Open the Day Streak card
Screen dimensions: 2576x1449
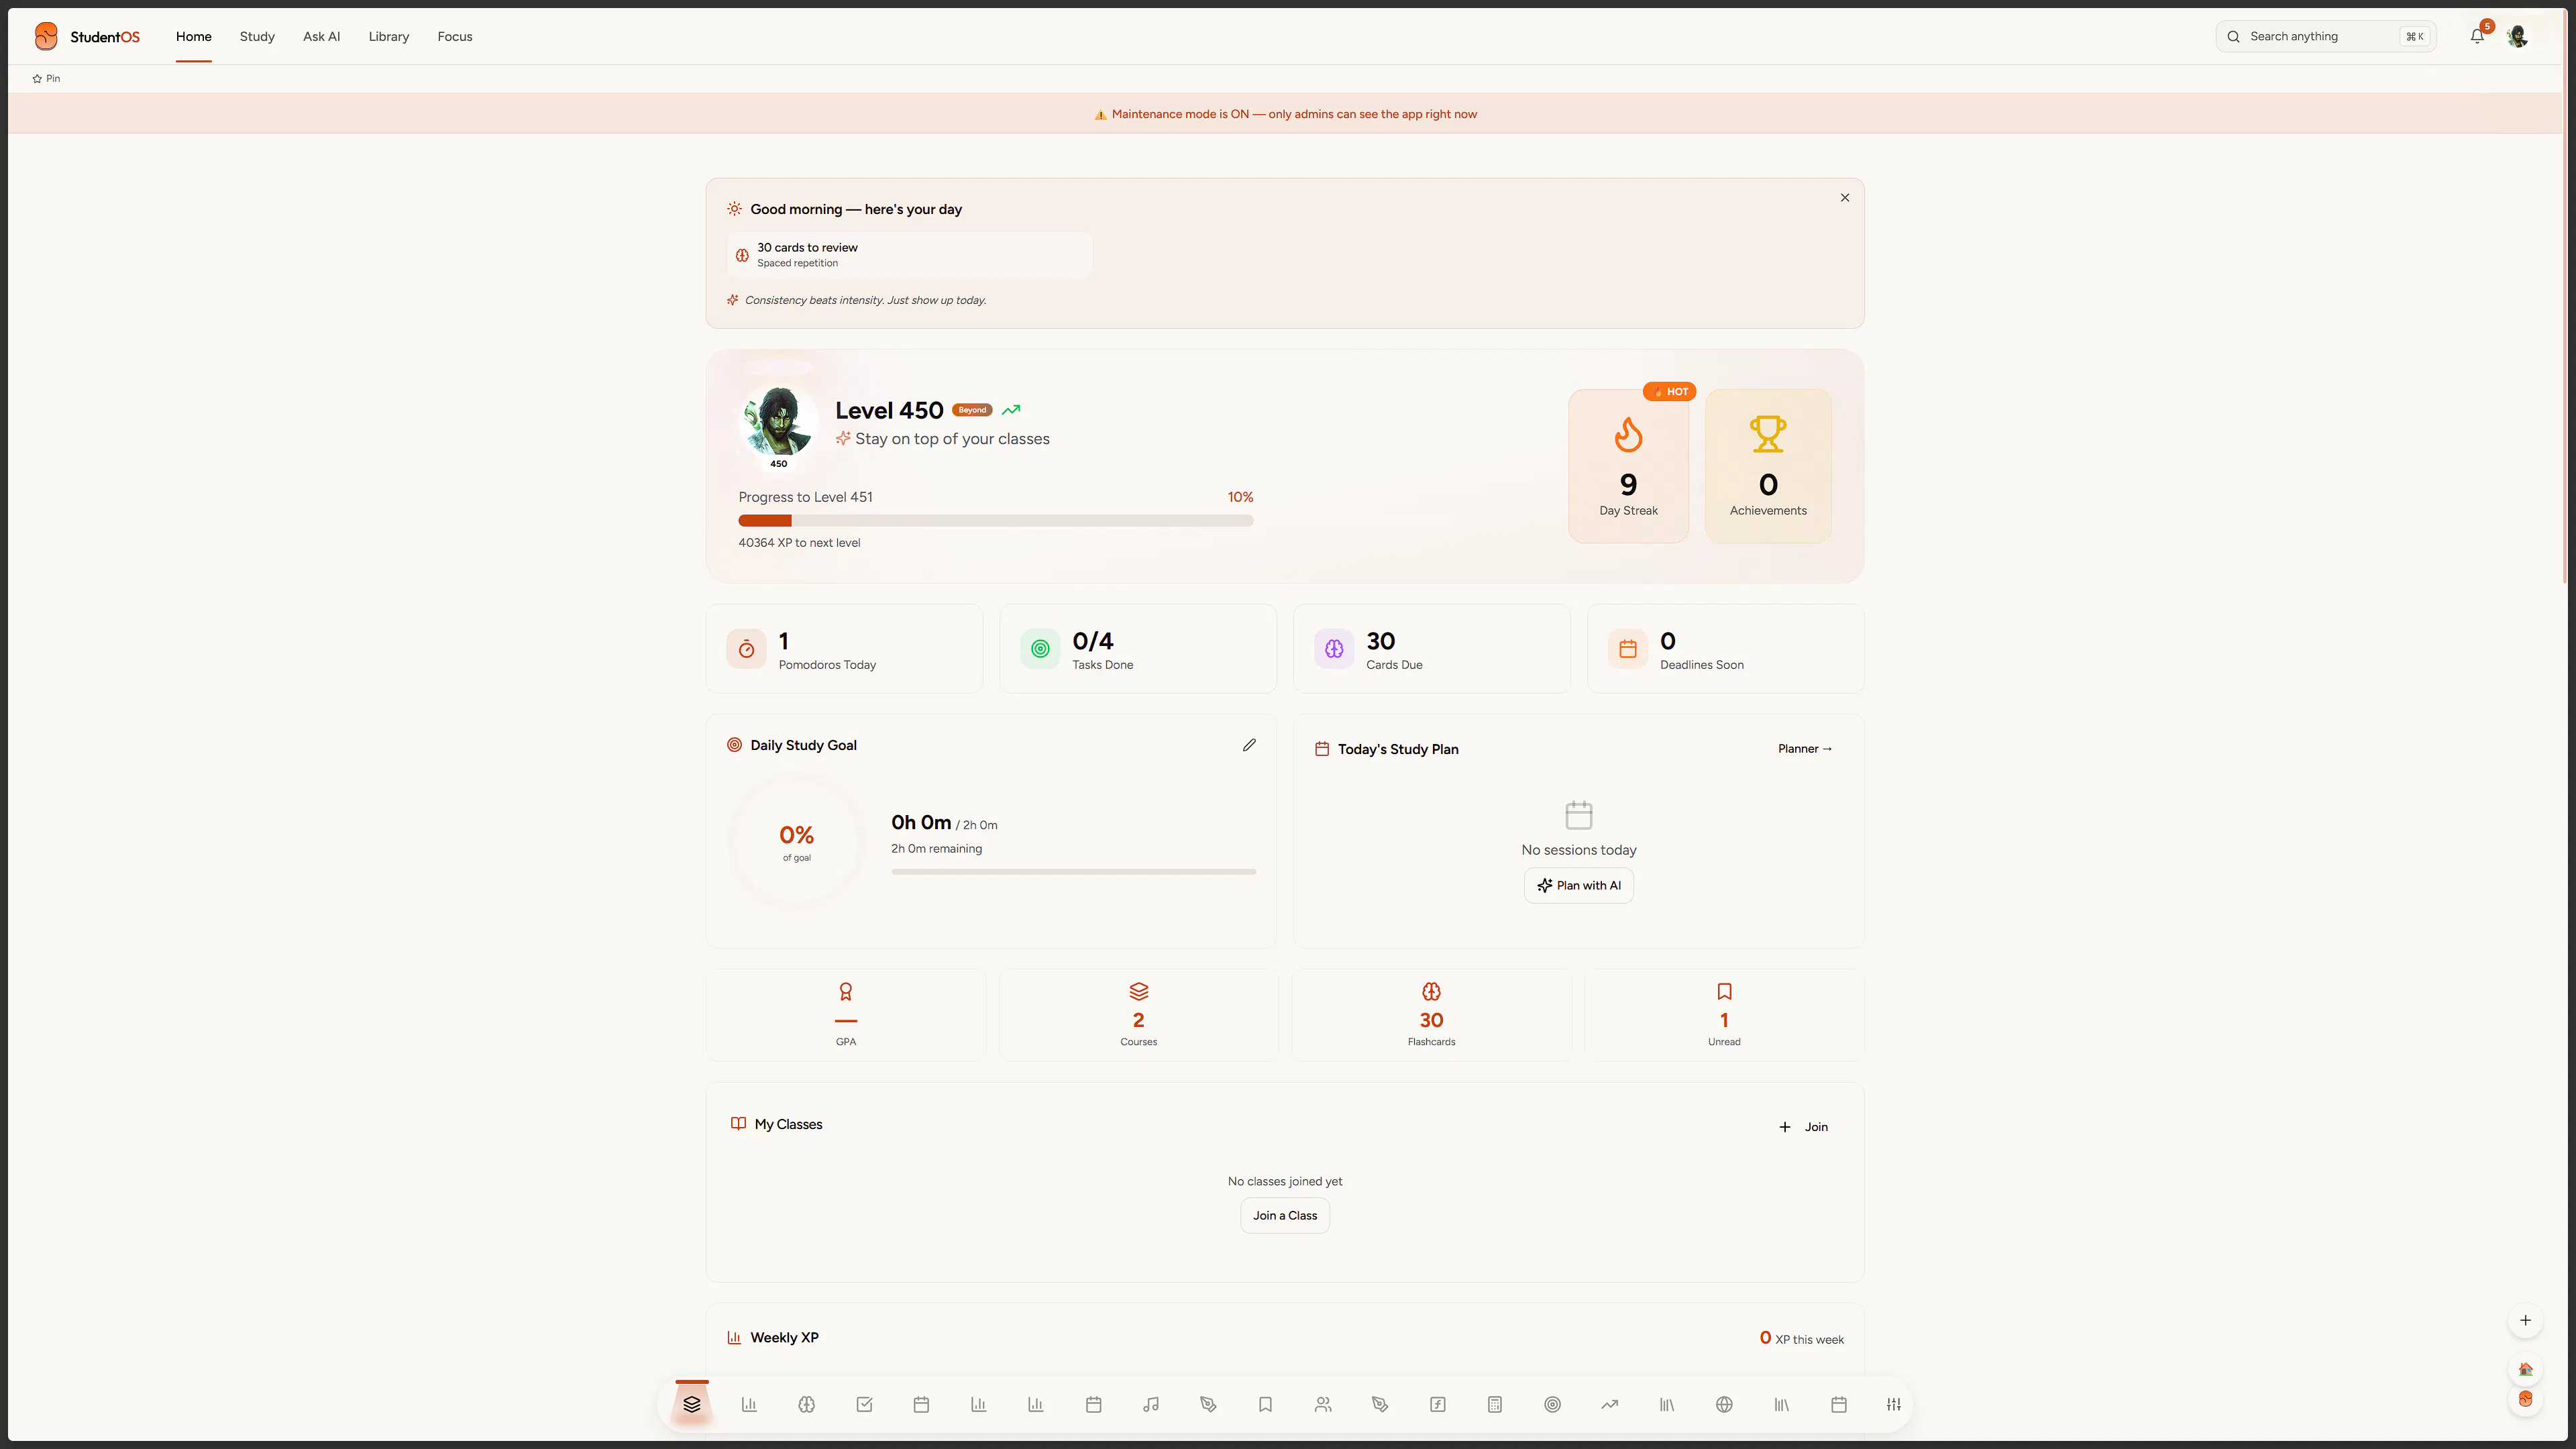(1629, 466)
